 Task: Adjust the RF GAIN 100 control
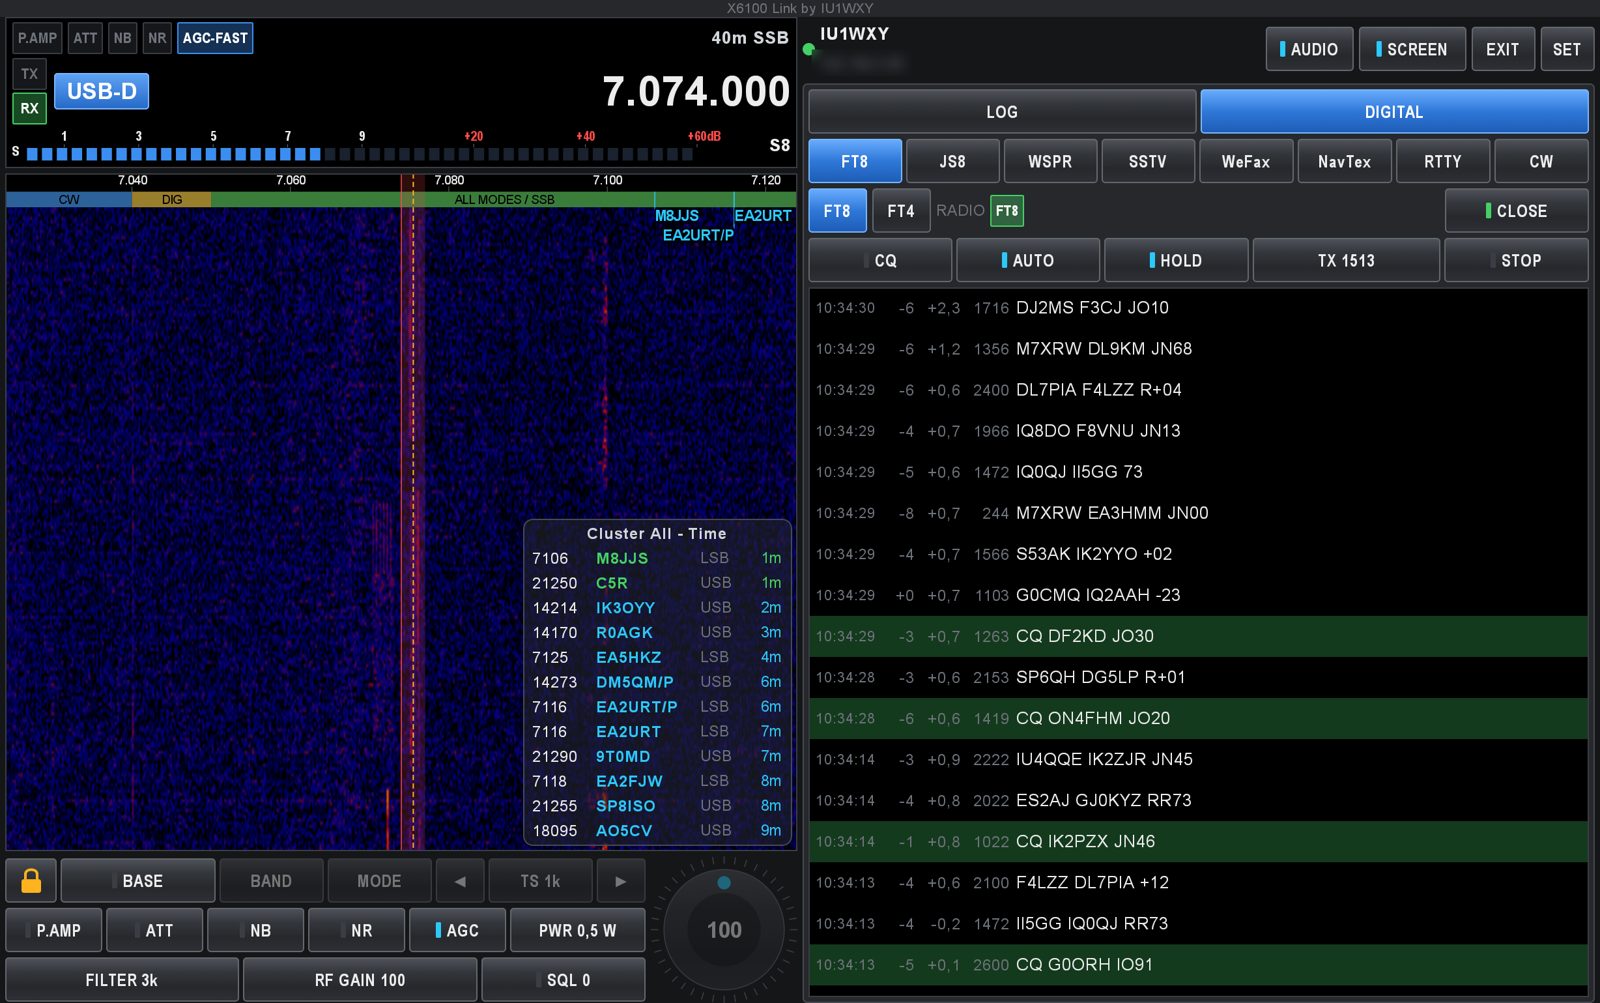point(360,980)
